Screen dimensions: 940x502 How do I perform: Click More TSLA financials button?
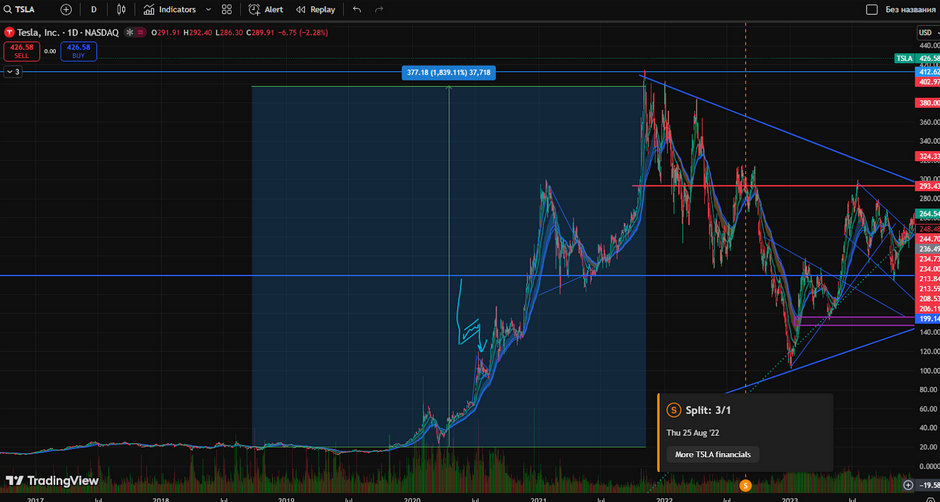click(x=714, y=454)
